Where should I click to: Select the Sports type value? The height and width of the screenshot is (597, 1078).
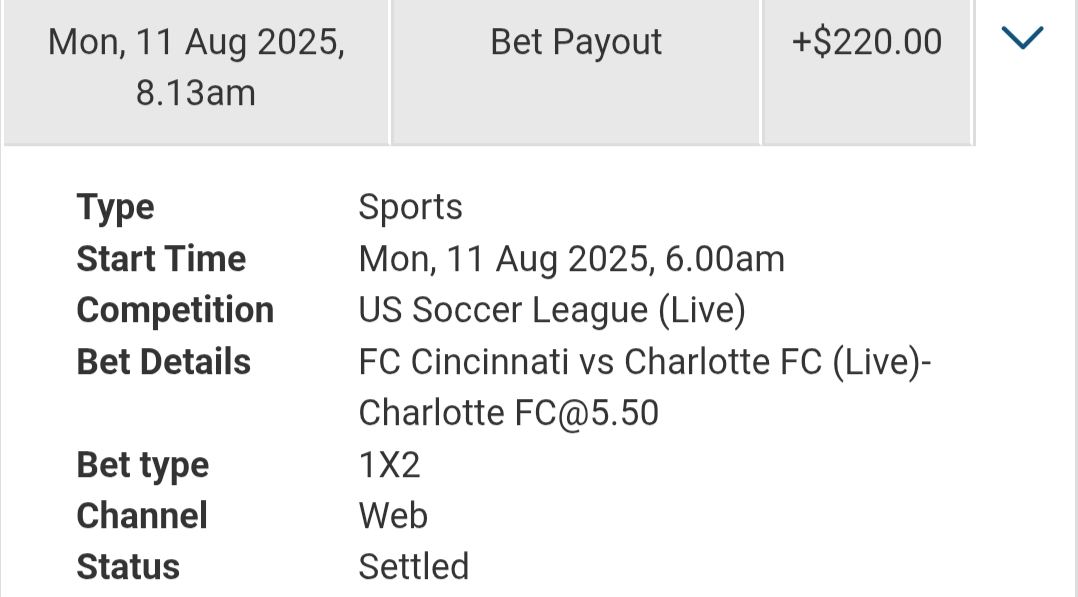pos(411,208)
